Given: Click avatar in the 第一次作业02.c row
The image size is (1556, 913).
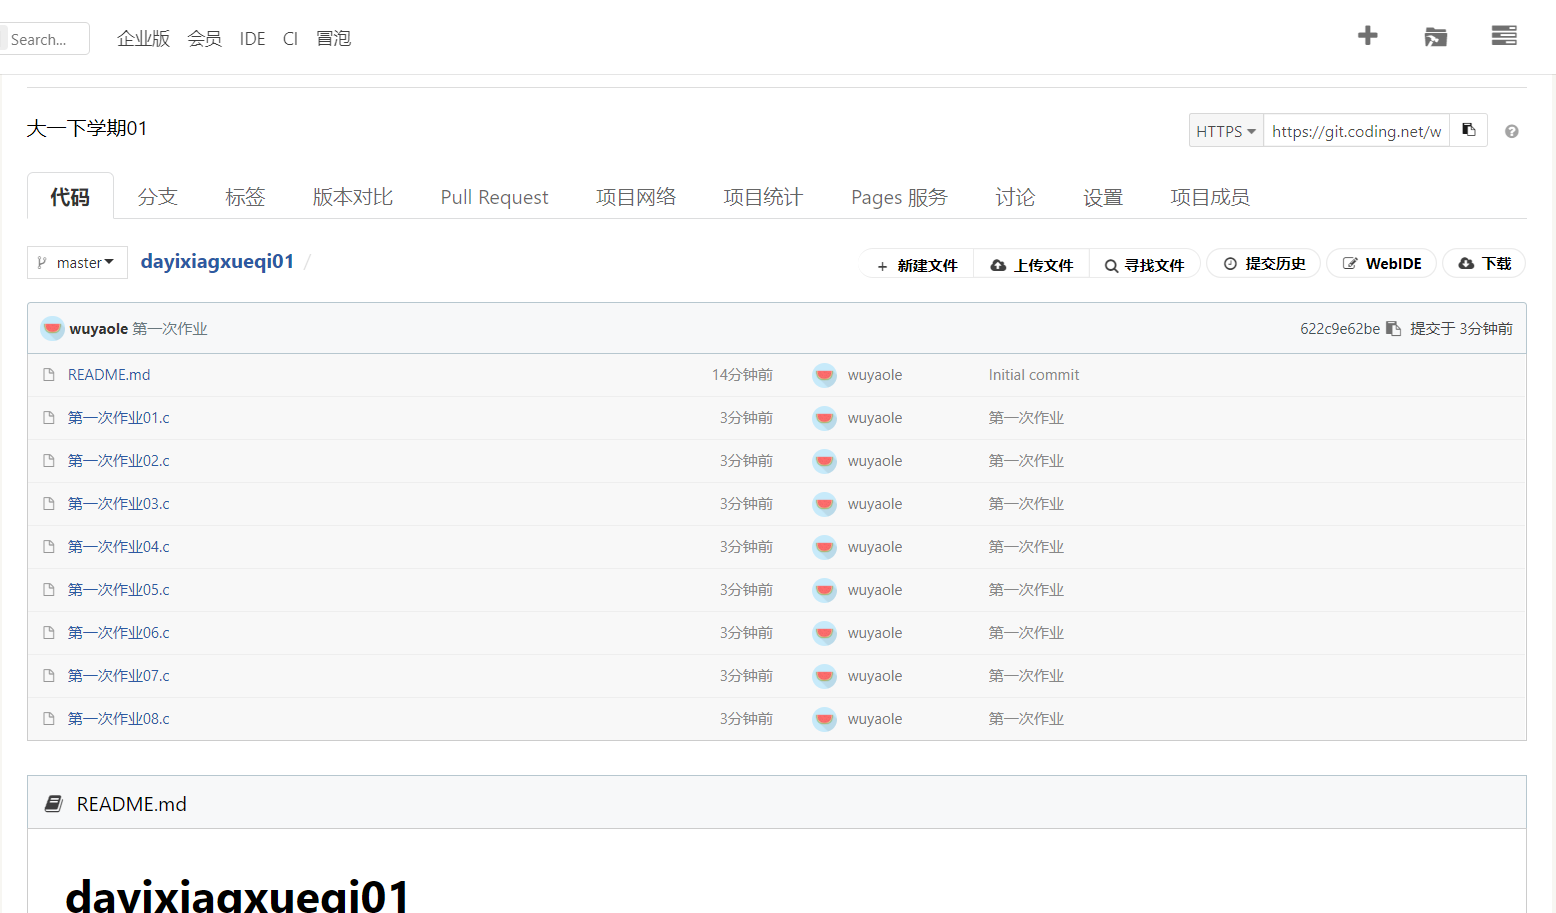Looking at the screenshot, I should [824, 461].
